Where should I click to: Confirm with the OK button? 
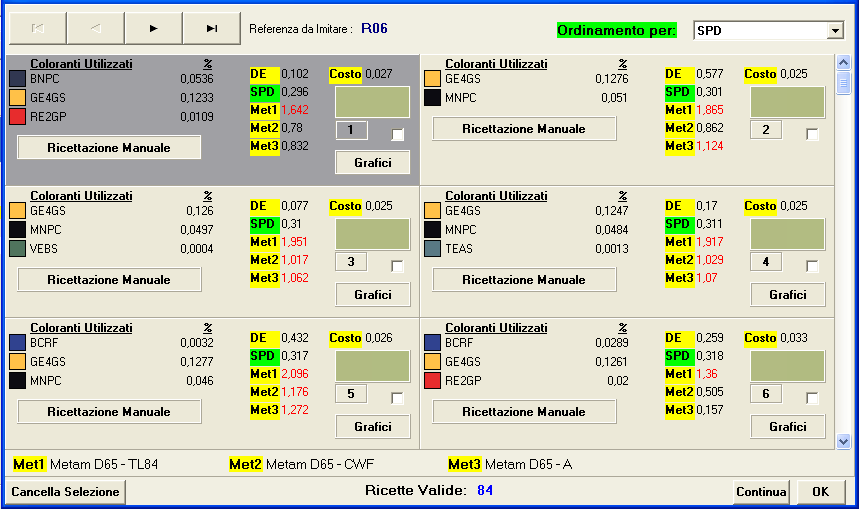pos(820,492)
